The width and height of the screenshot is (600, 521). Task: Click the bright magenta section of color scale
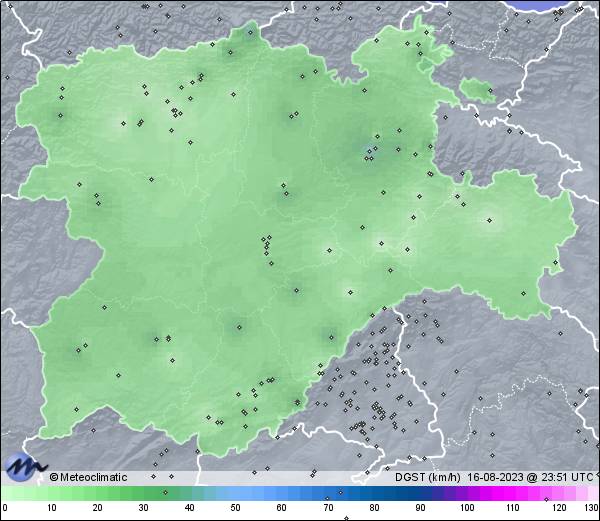point(505,493)
